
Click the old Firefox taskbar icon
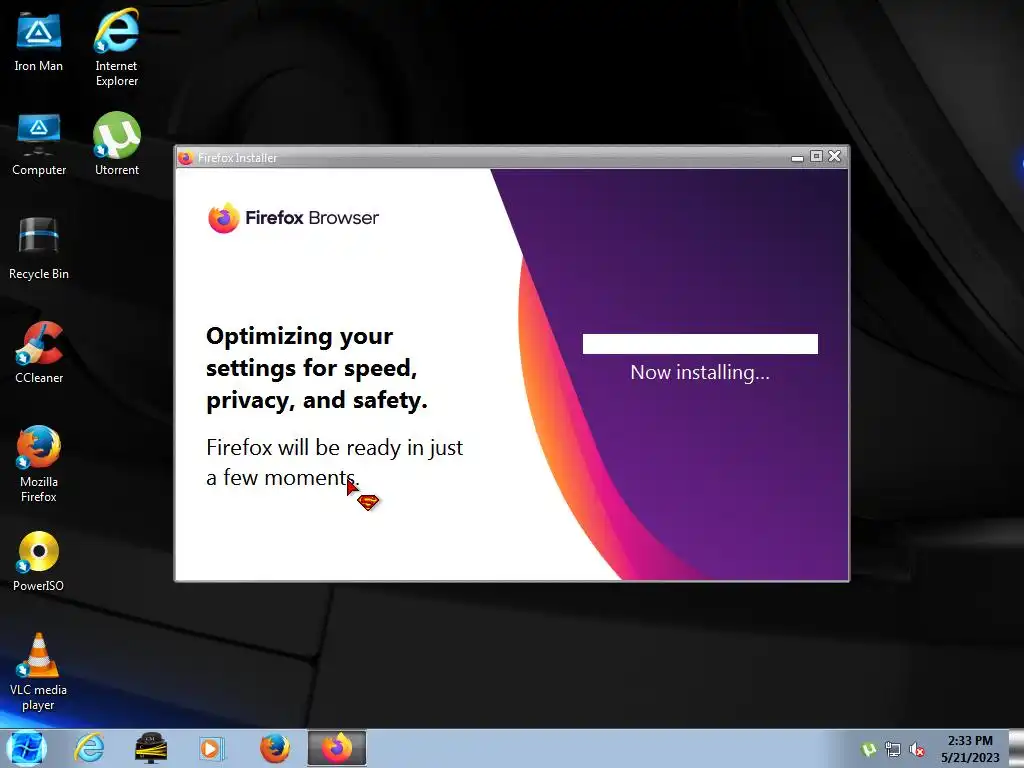(275, 748)
